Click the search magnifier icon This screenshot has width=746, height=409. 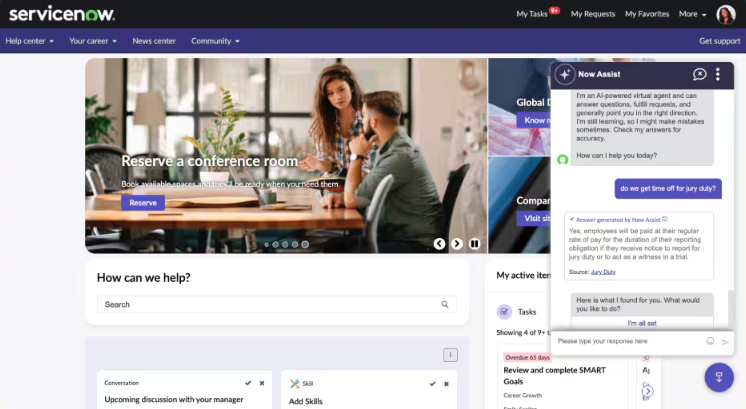(444, 304)
